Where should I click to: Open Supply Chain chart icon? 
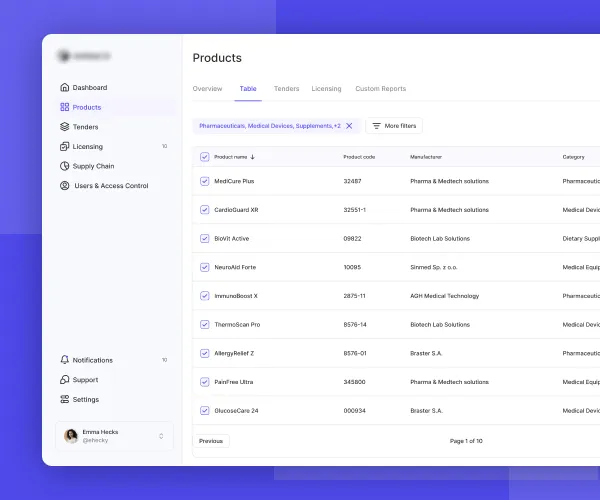[65, 166]
